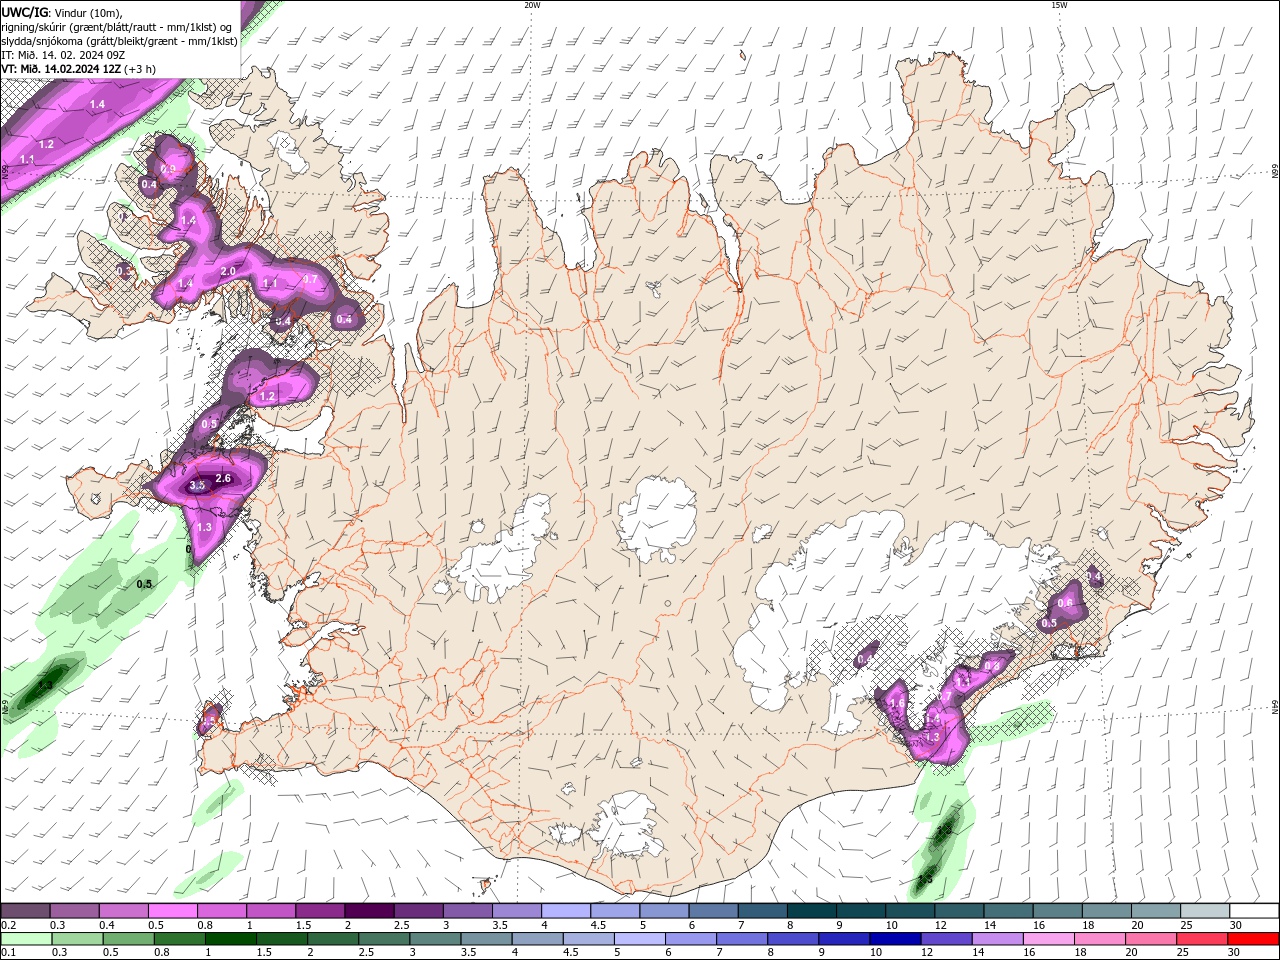The image size is (1280, 960).
Task: Select the dark purple 2 swatch in upper legend row
Action: pyautogui.click(x=369, y=910)
